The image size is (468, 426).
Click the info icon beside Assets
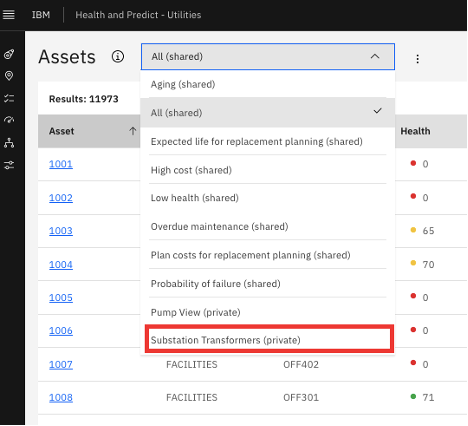point(118,56)
